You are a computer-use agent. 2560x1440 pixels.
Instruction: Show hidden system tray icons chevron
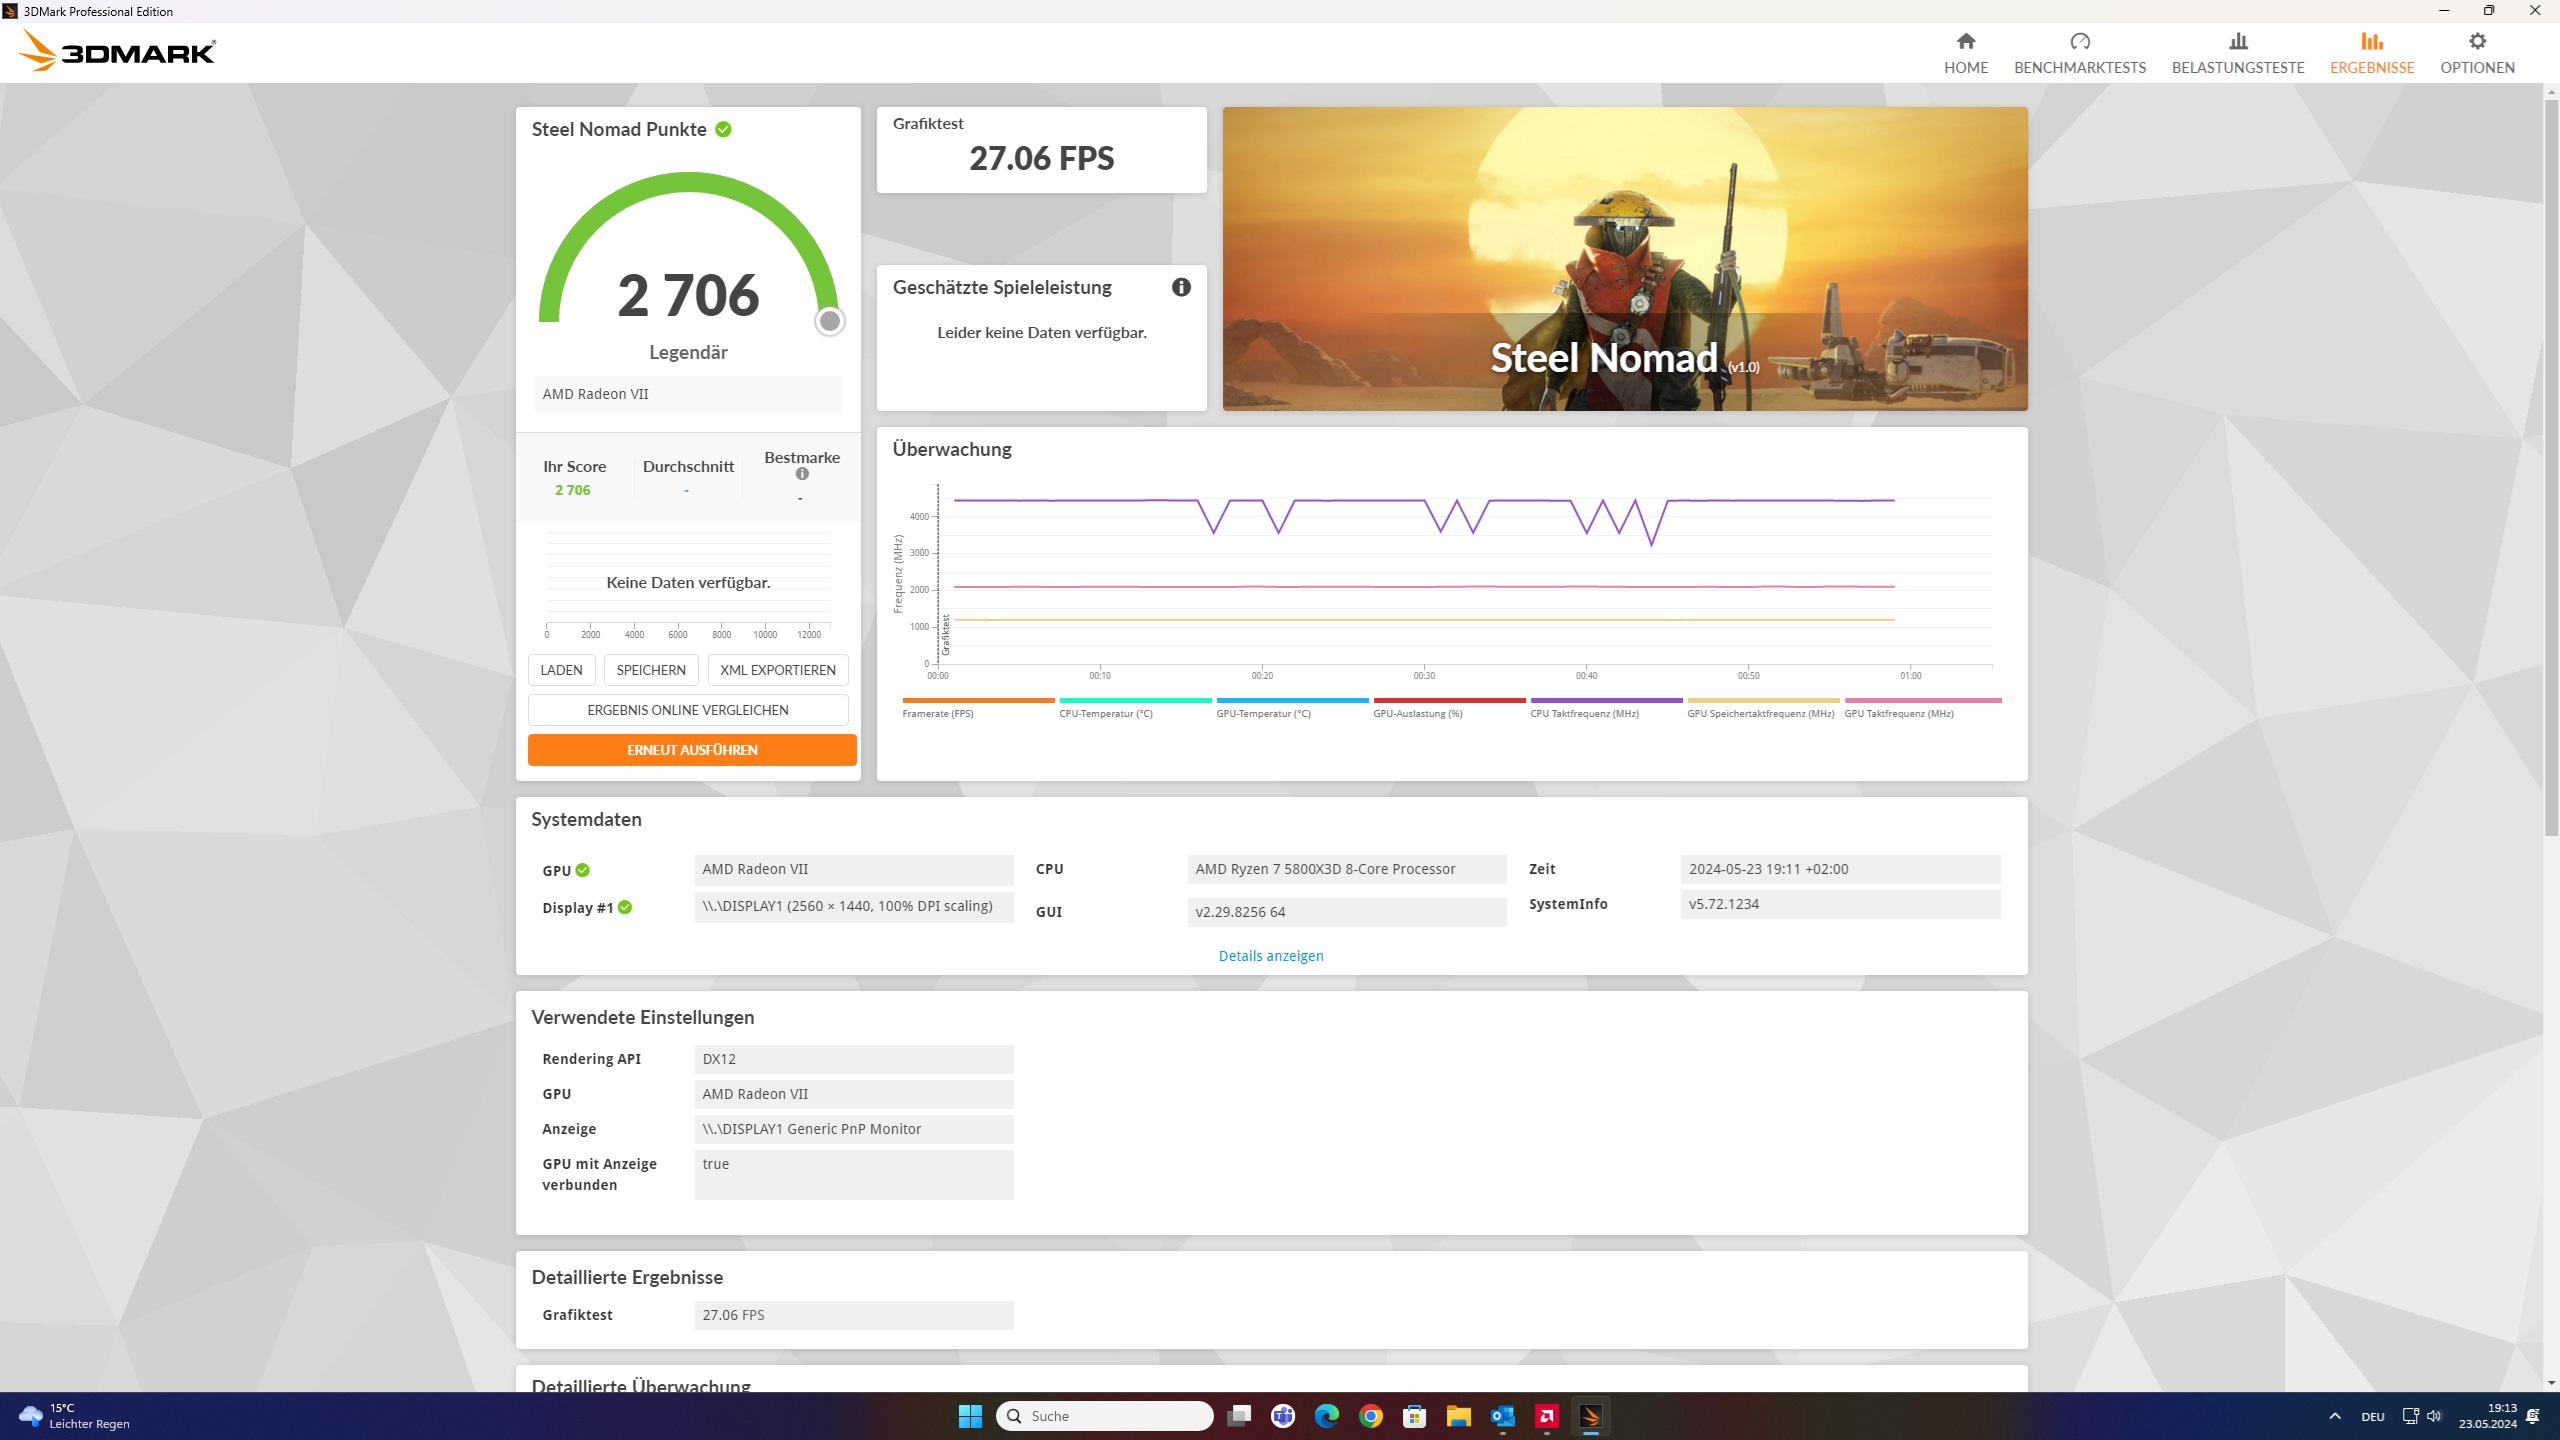[2334, 1416]
